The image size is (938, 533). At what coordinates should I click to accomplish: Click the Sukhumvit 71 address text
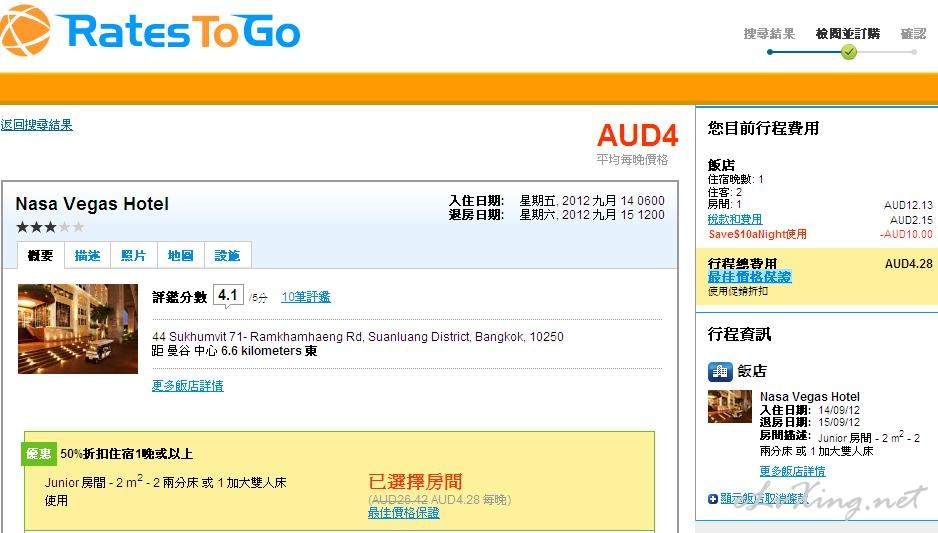pyautogui.click(x=358, y=337)
